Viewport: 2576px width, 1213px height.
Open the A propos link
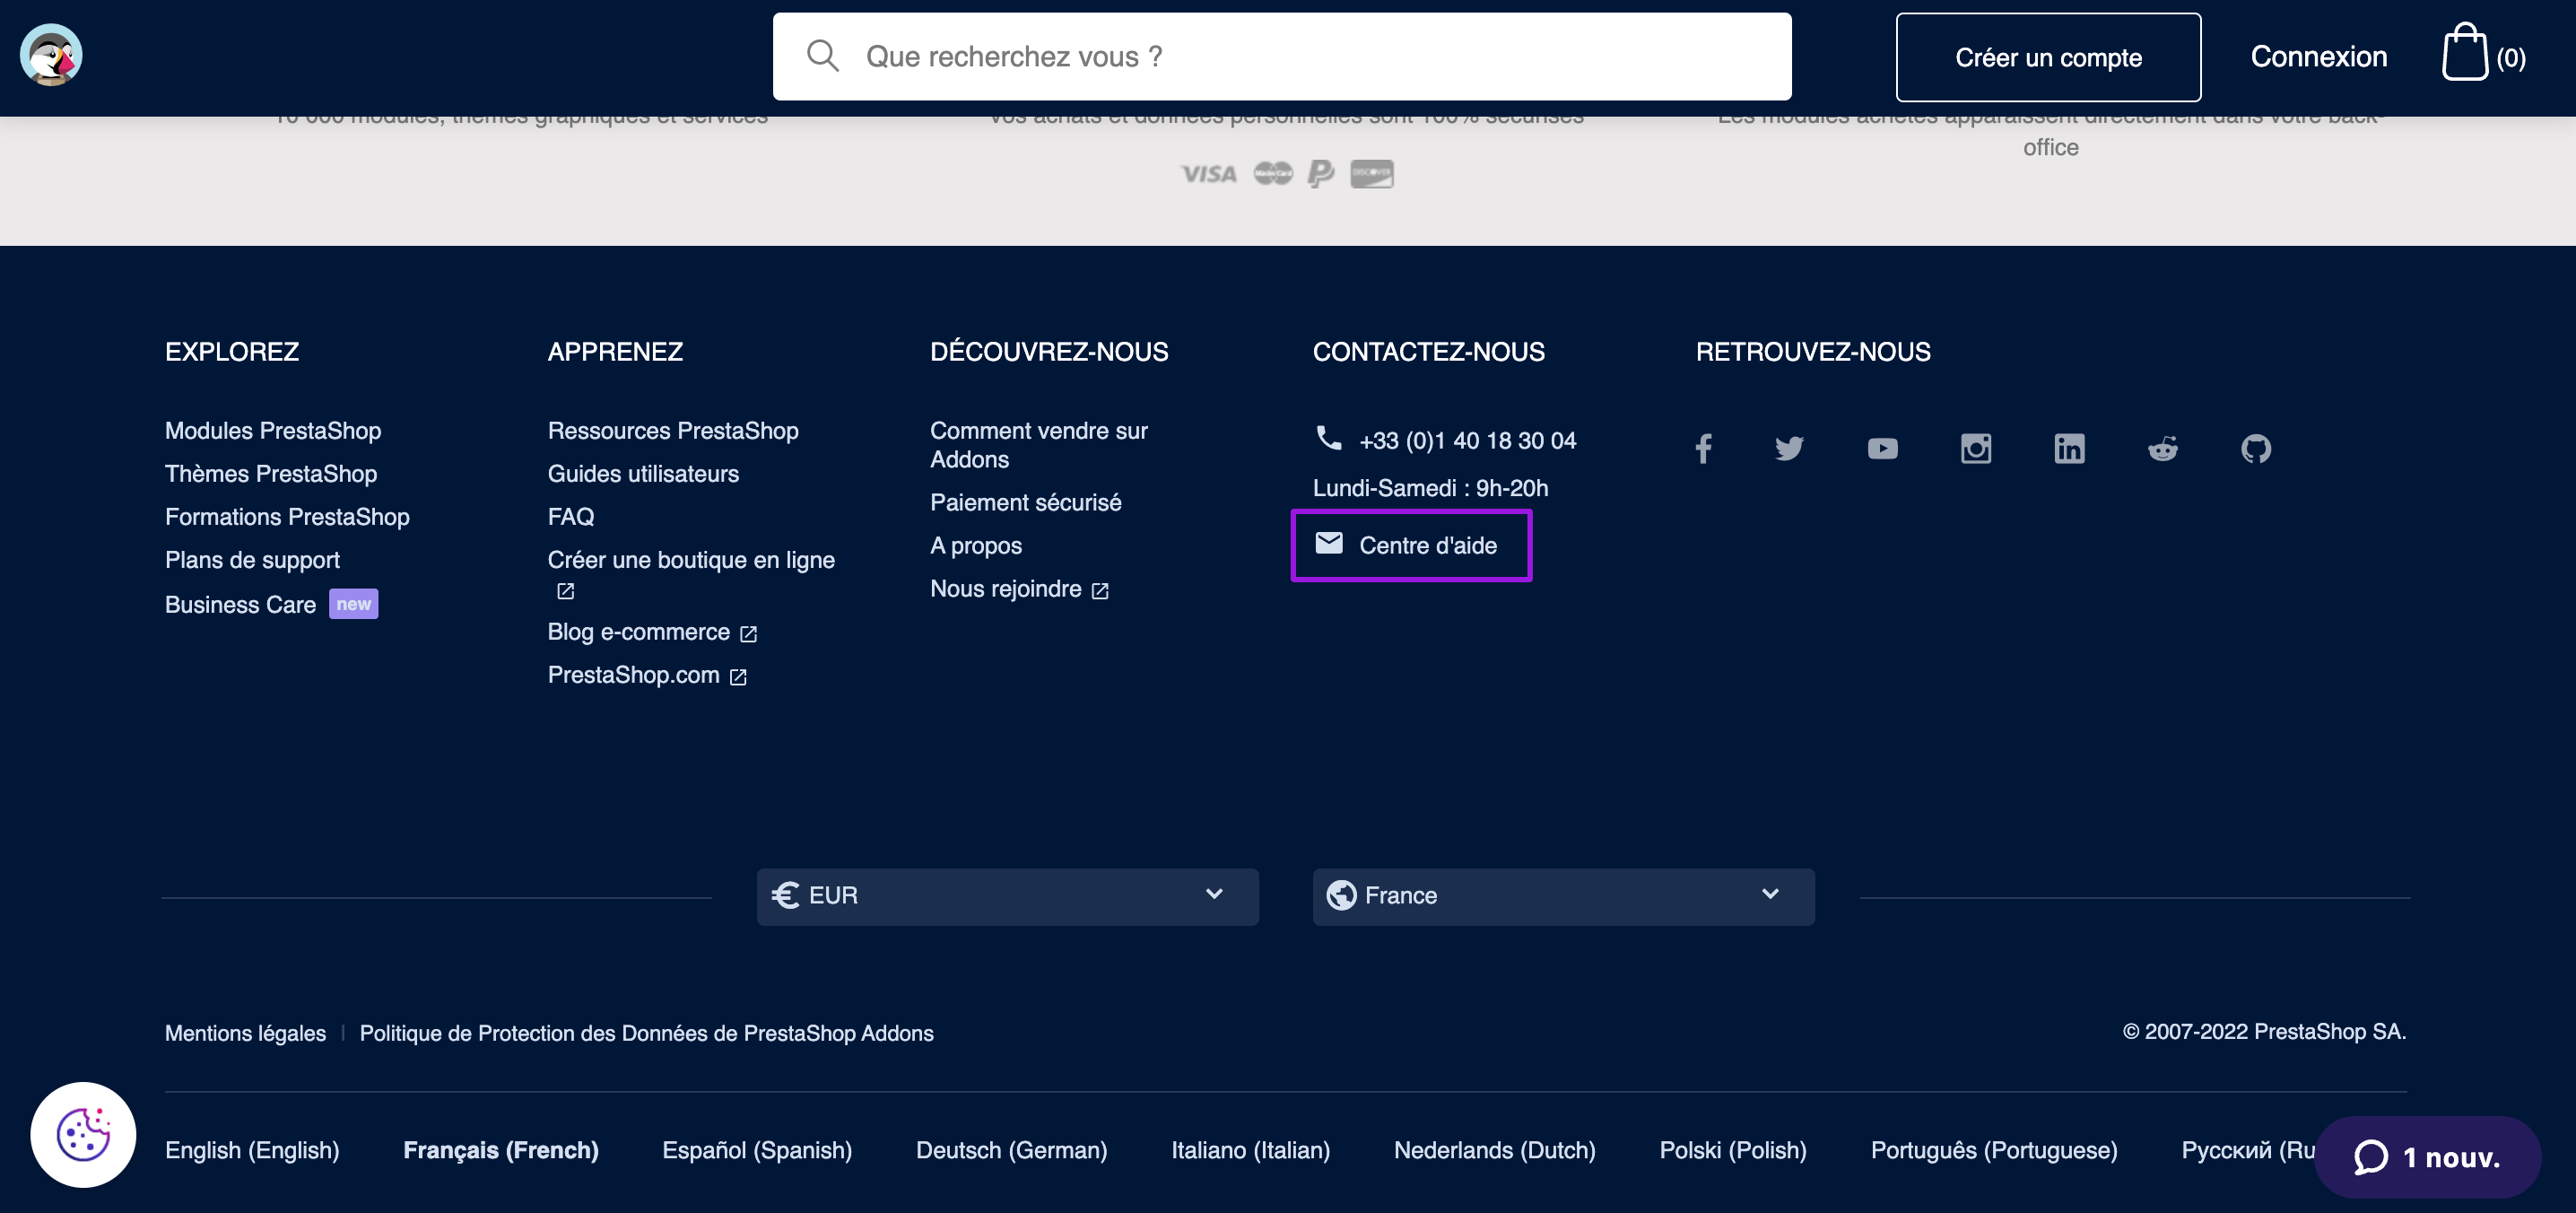click(976, 546)
